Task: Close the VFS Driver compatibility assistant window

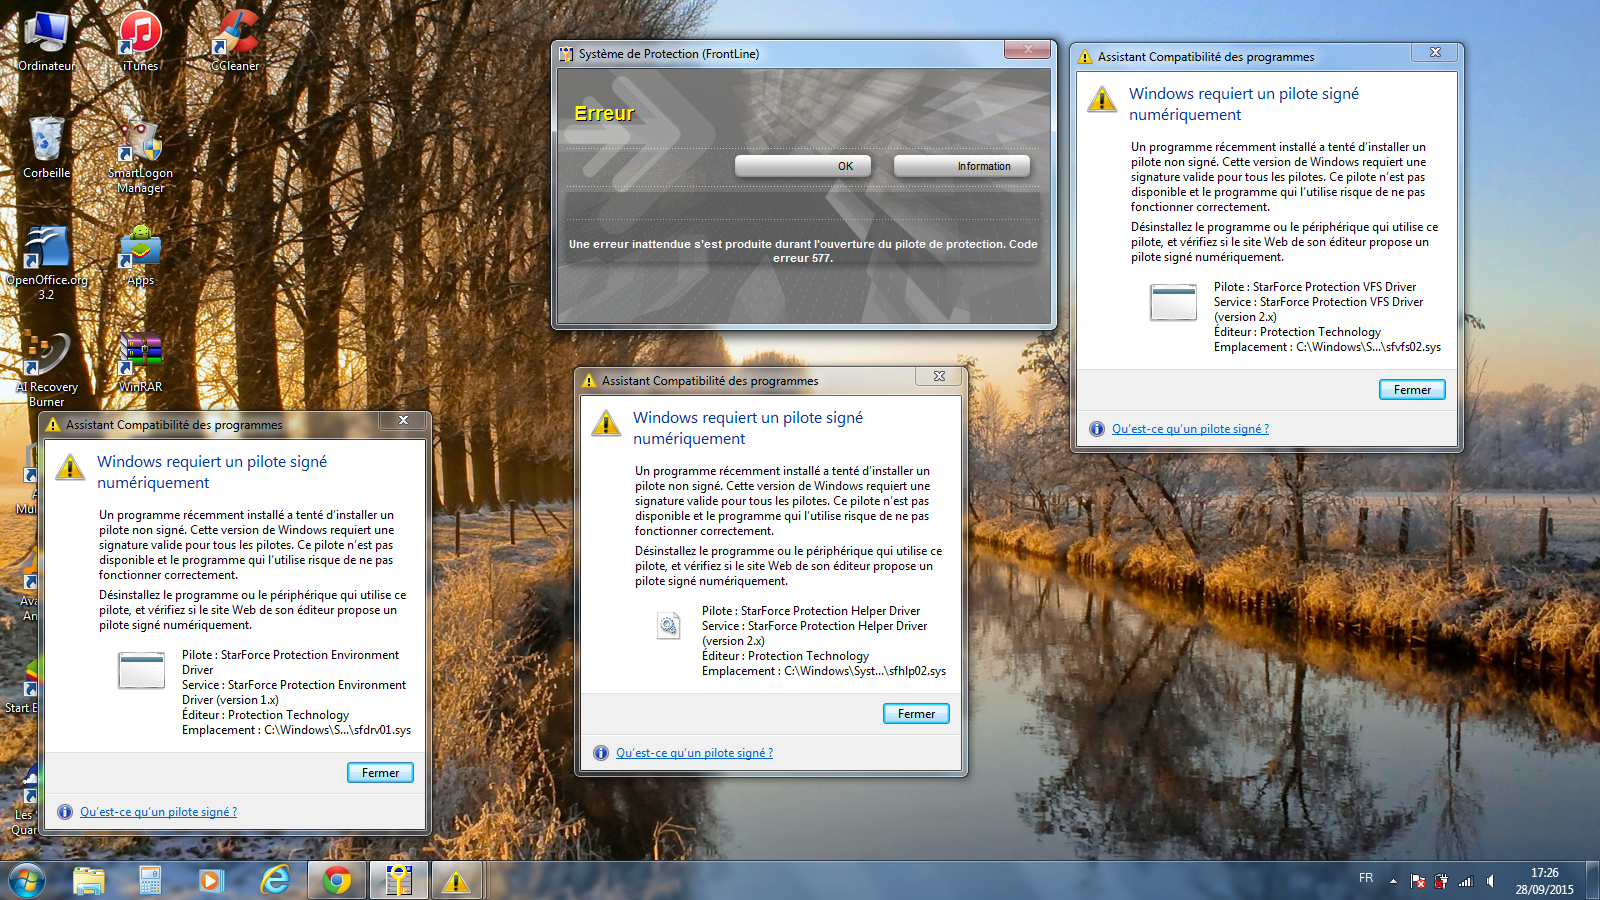Action: coord(1435,52)
